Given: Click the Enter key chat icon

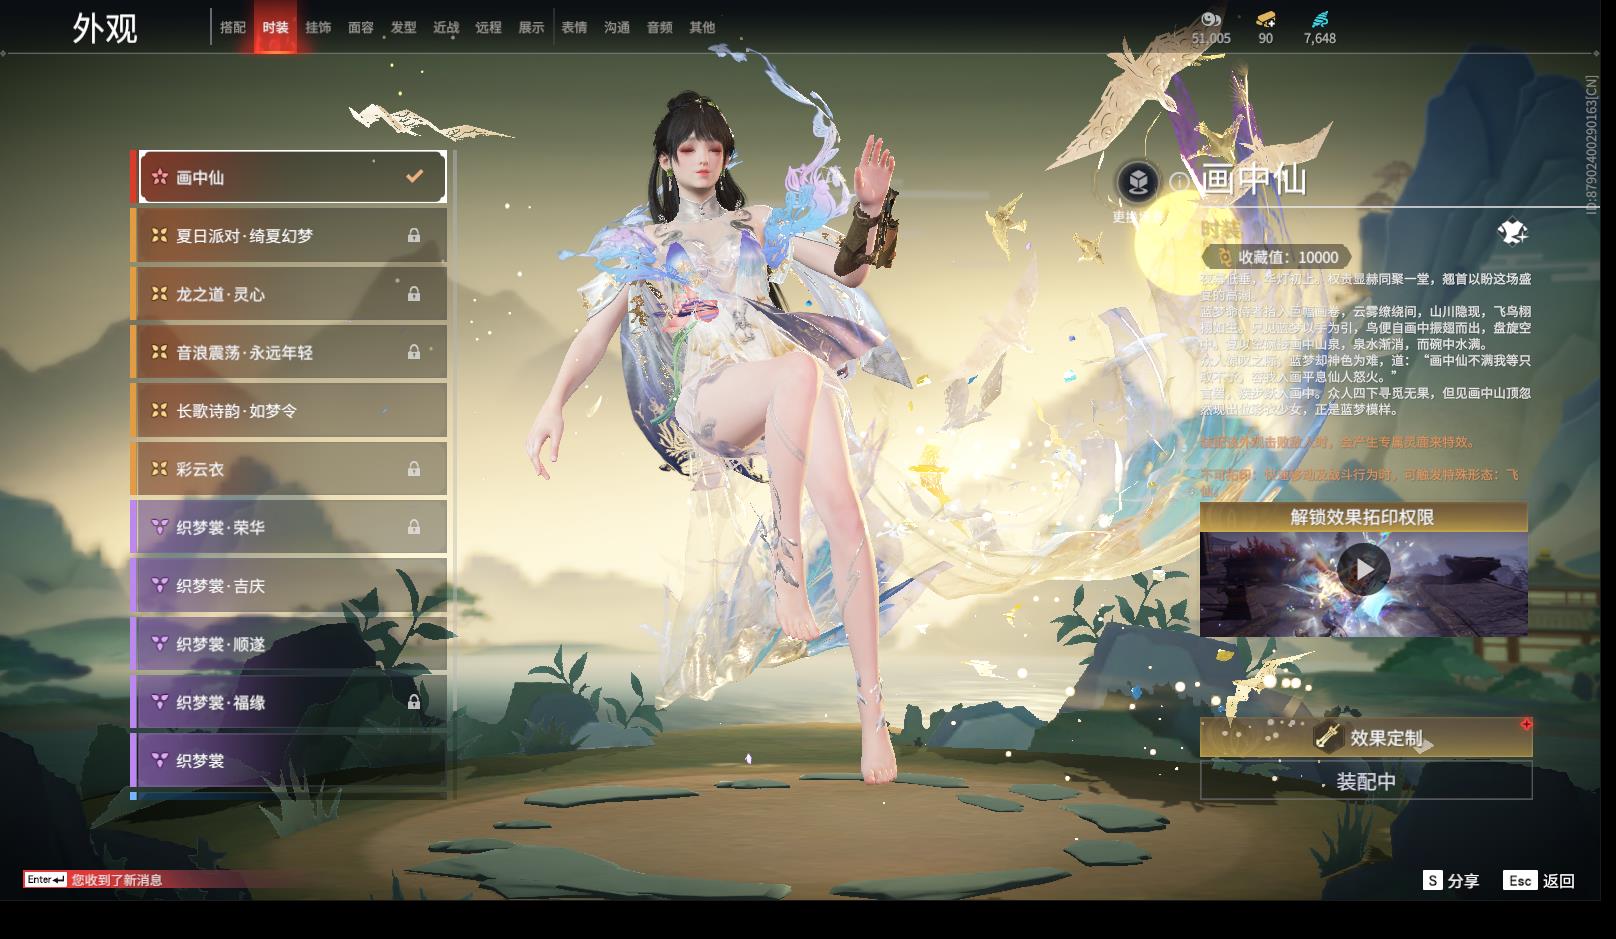Looking at the screenshot, I should tap(46, 880).
